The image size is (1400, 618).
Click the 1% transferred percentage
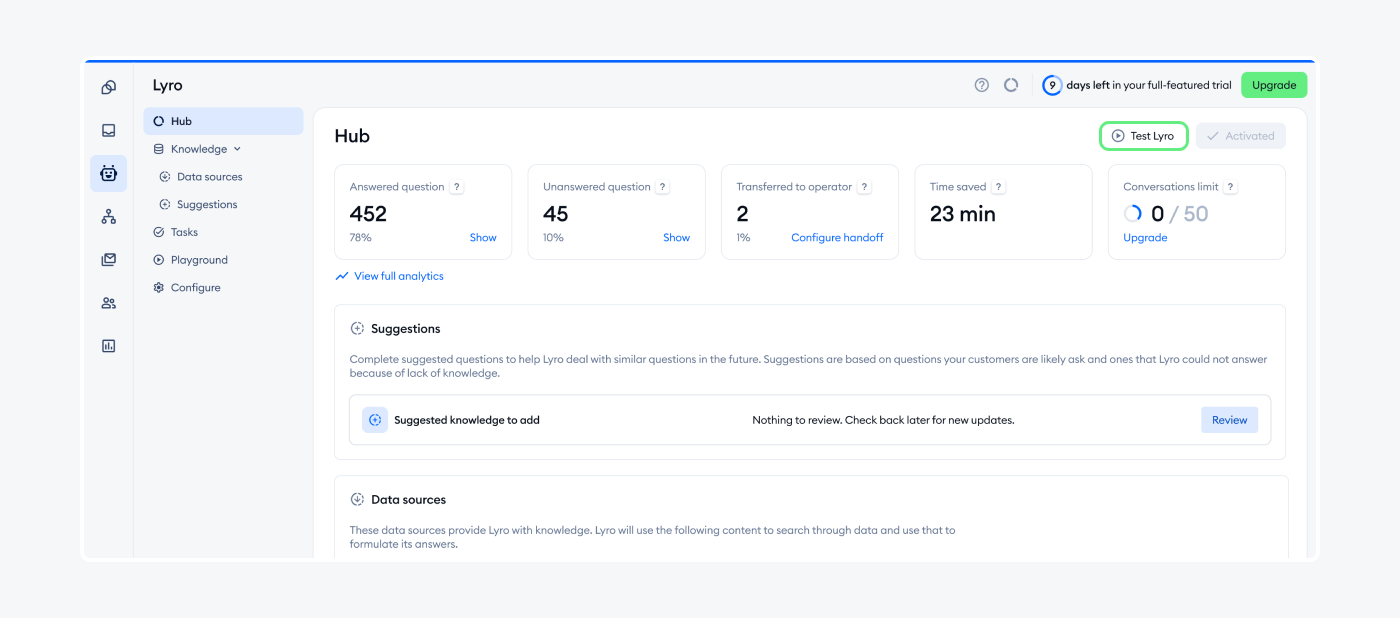pyautogui.click(x=743, y=238)
